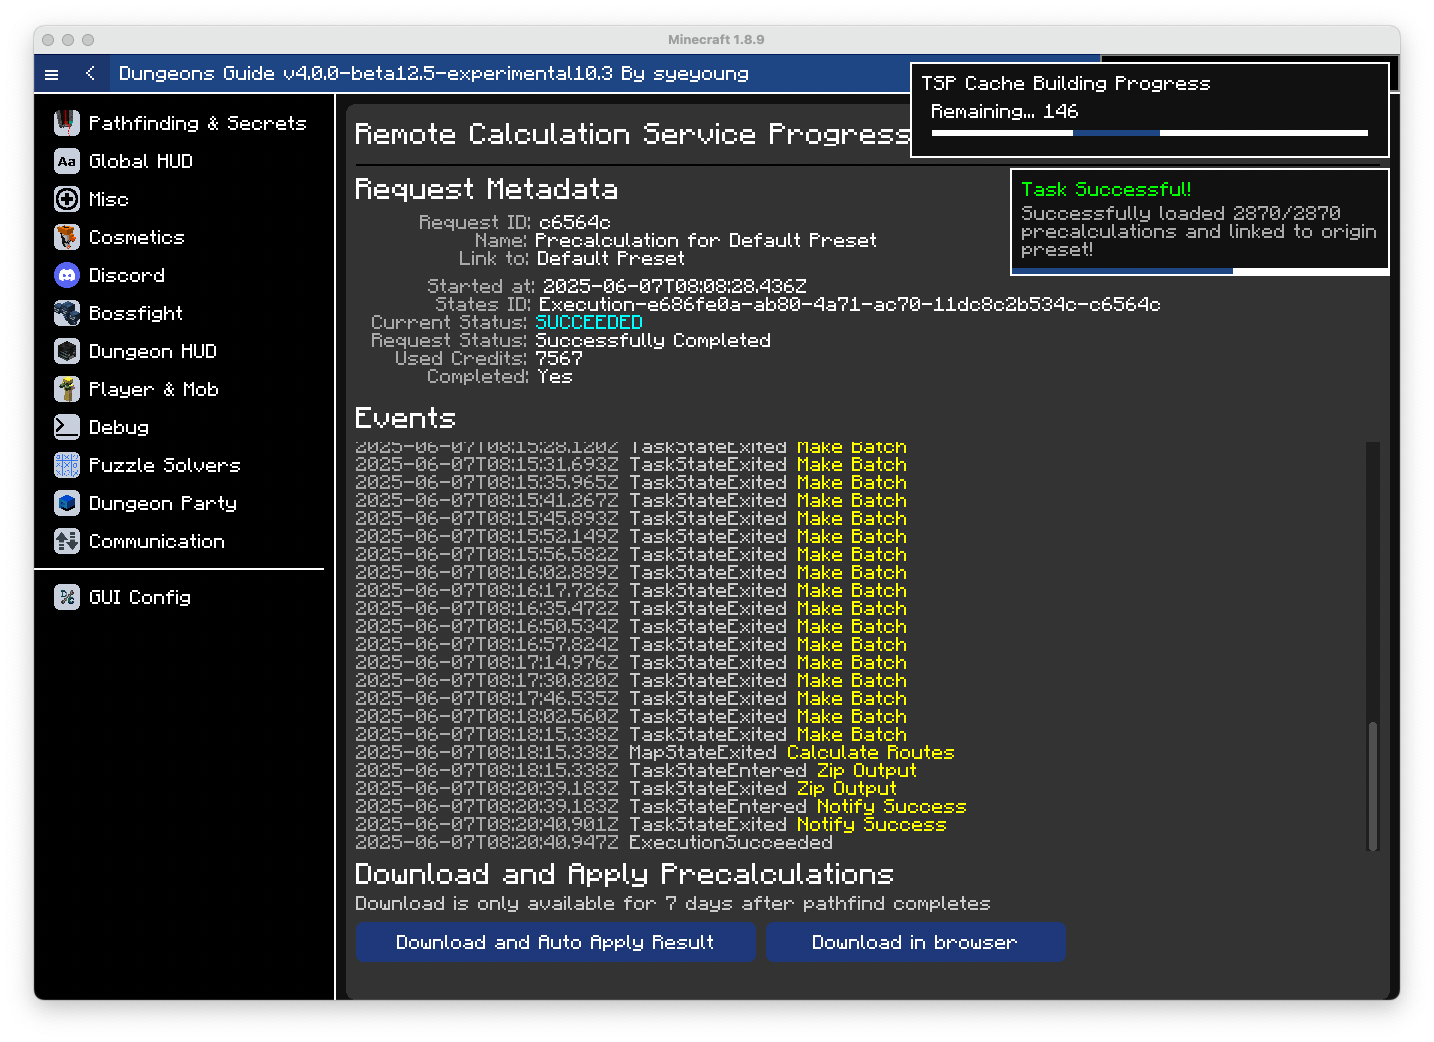Viewport: 1434px width, 1042px height.
Task: Open the Bossfight icon
Action: (67, 313)
